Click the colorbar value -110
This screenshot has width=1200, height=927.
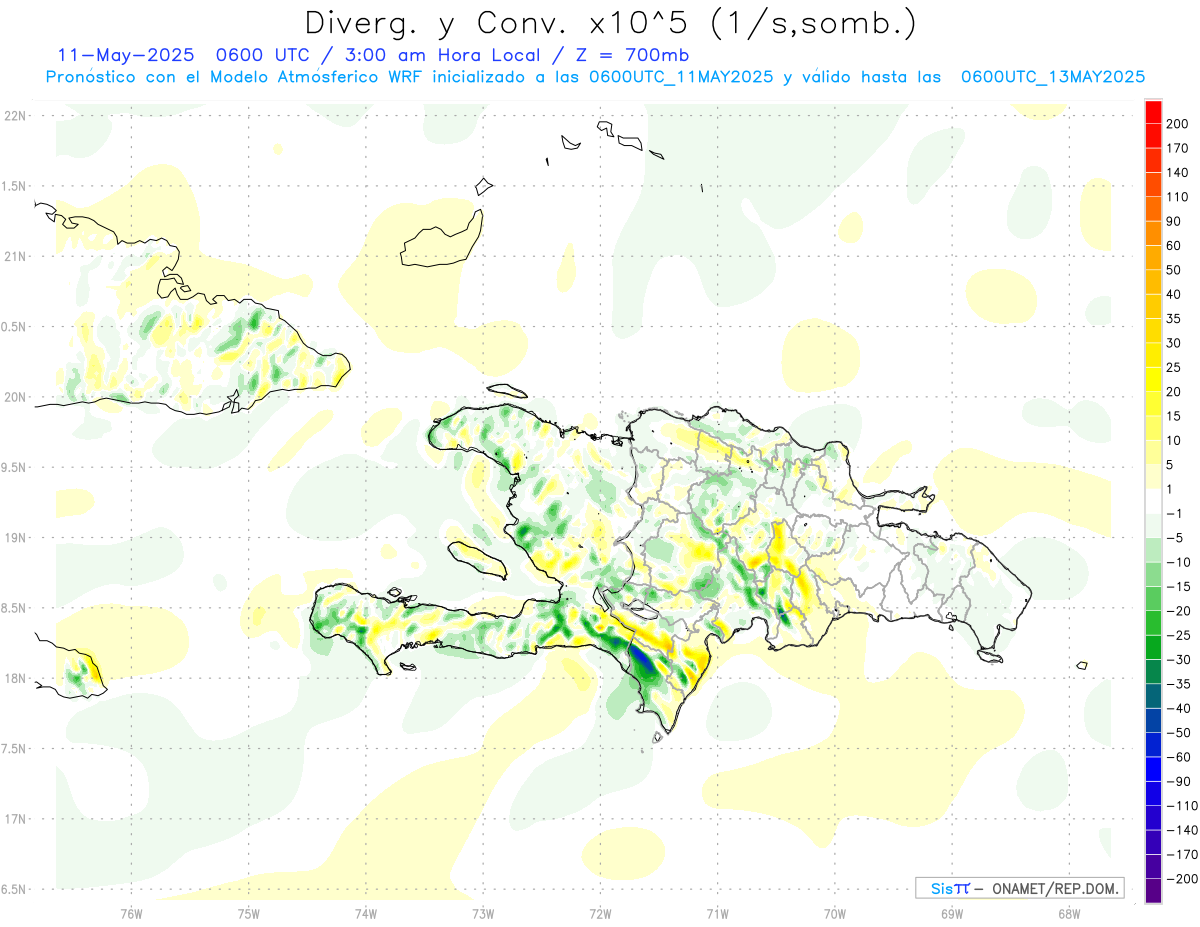[1182, 806]
